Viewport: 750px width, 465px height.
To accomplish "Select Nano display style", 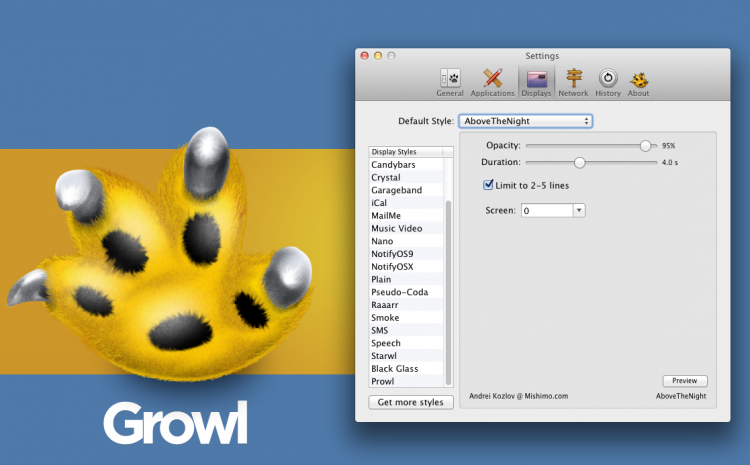I will 406,241.
